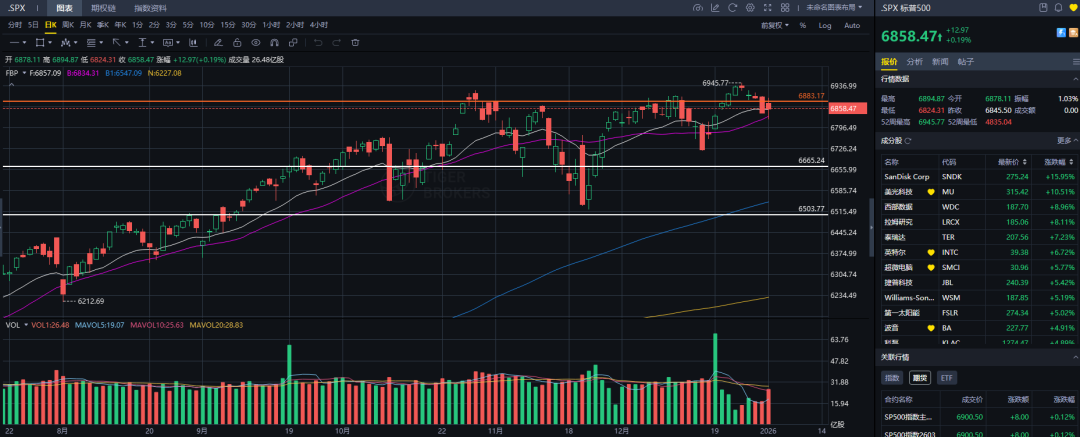Switch to the 期权链 tab

pyautogui.click(x=103, y=8)
